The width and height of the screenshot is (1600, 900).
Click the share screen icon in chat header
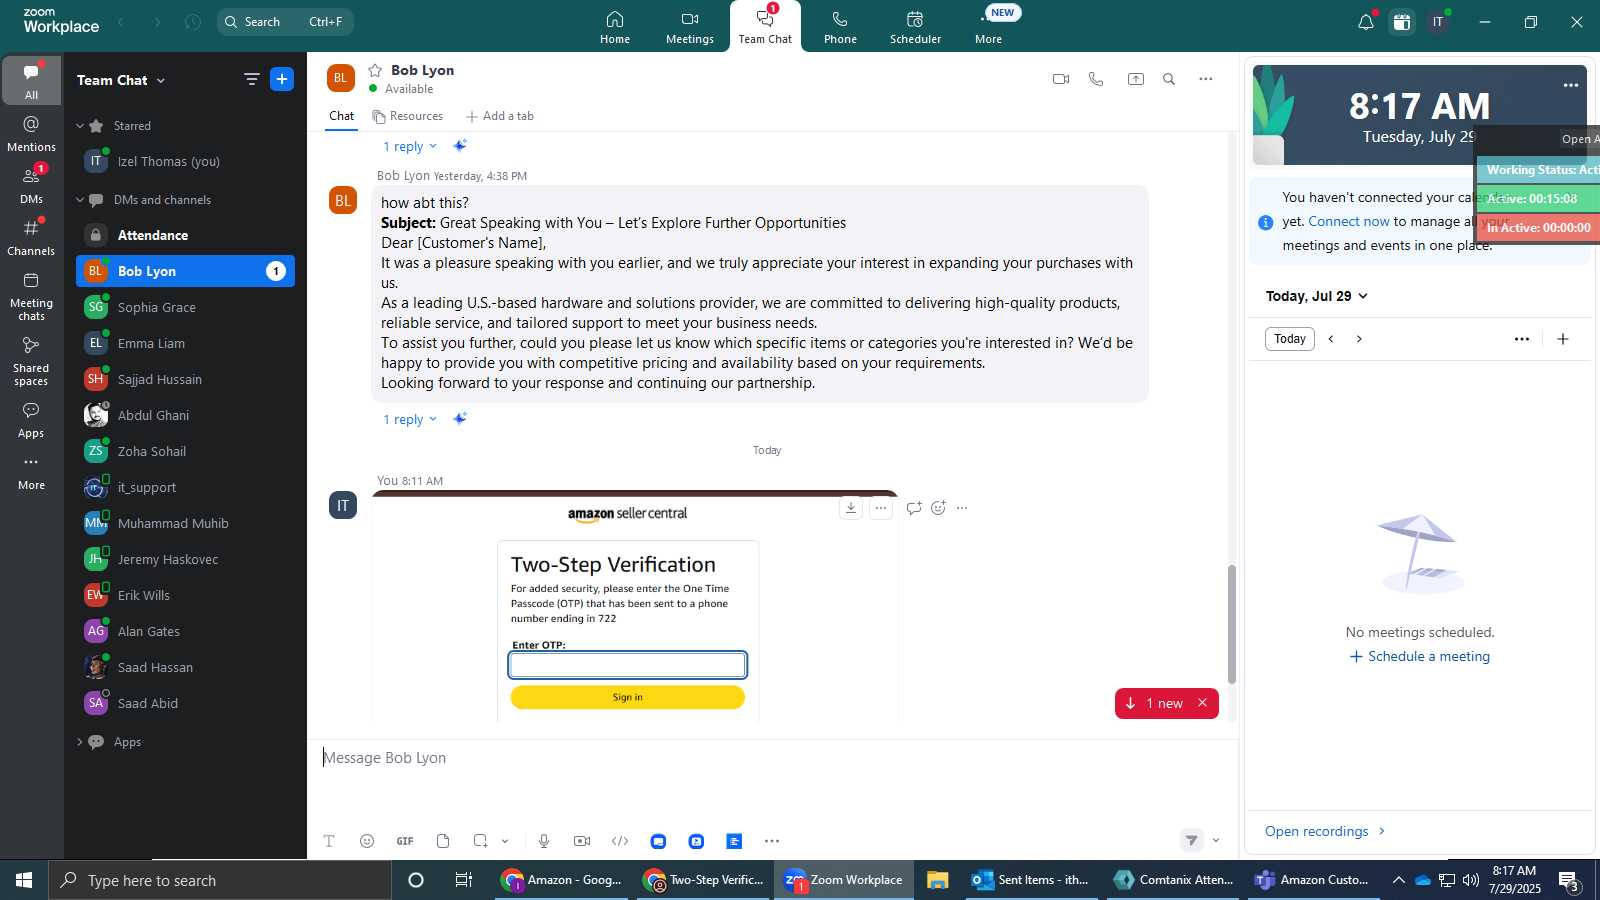[1136, 79]
